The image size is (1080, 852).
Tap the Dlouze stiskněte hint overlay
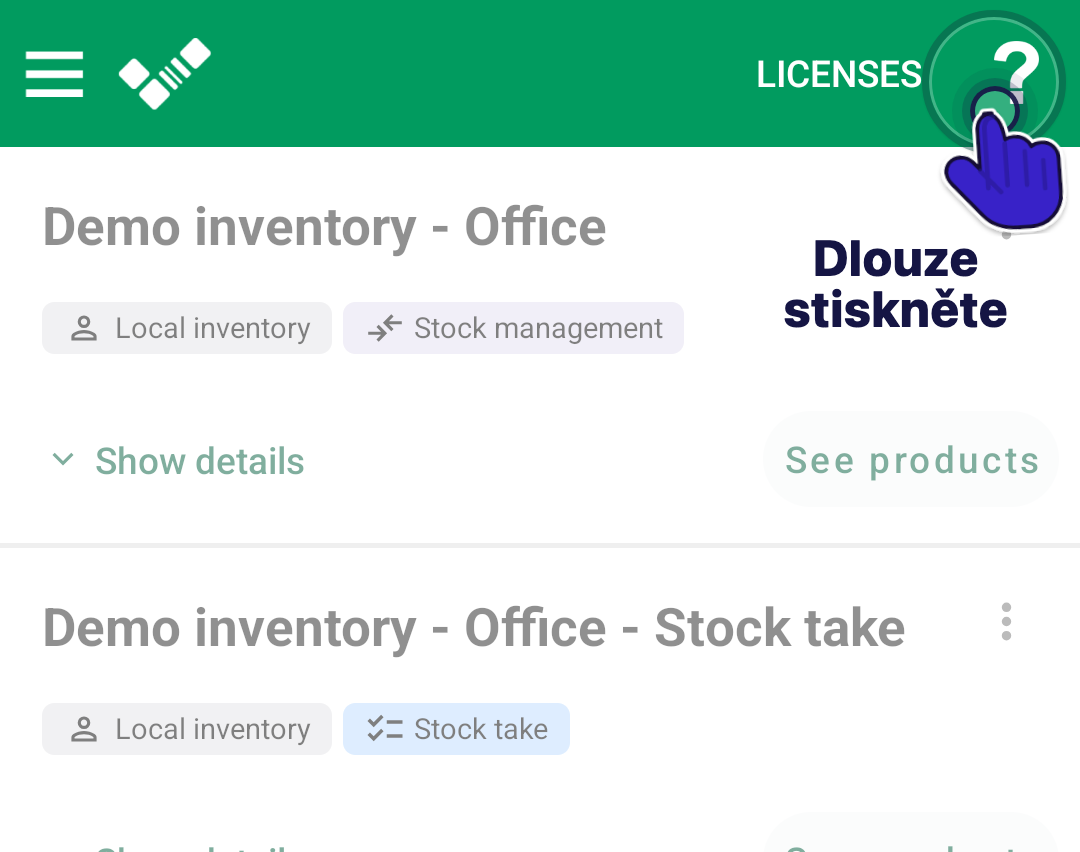tap(895, 284)
